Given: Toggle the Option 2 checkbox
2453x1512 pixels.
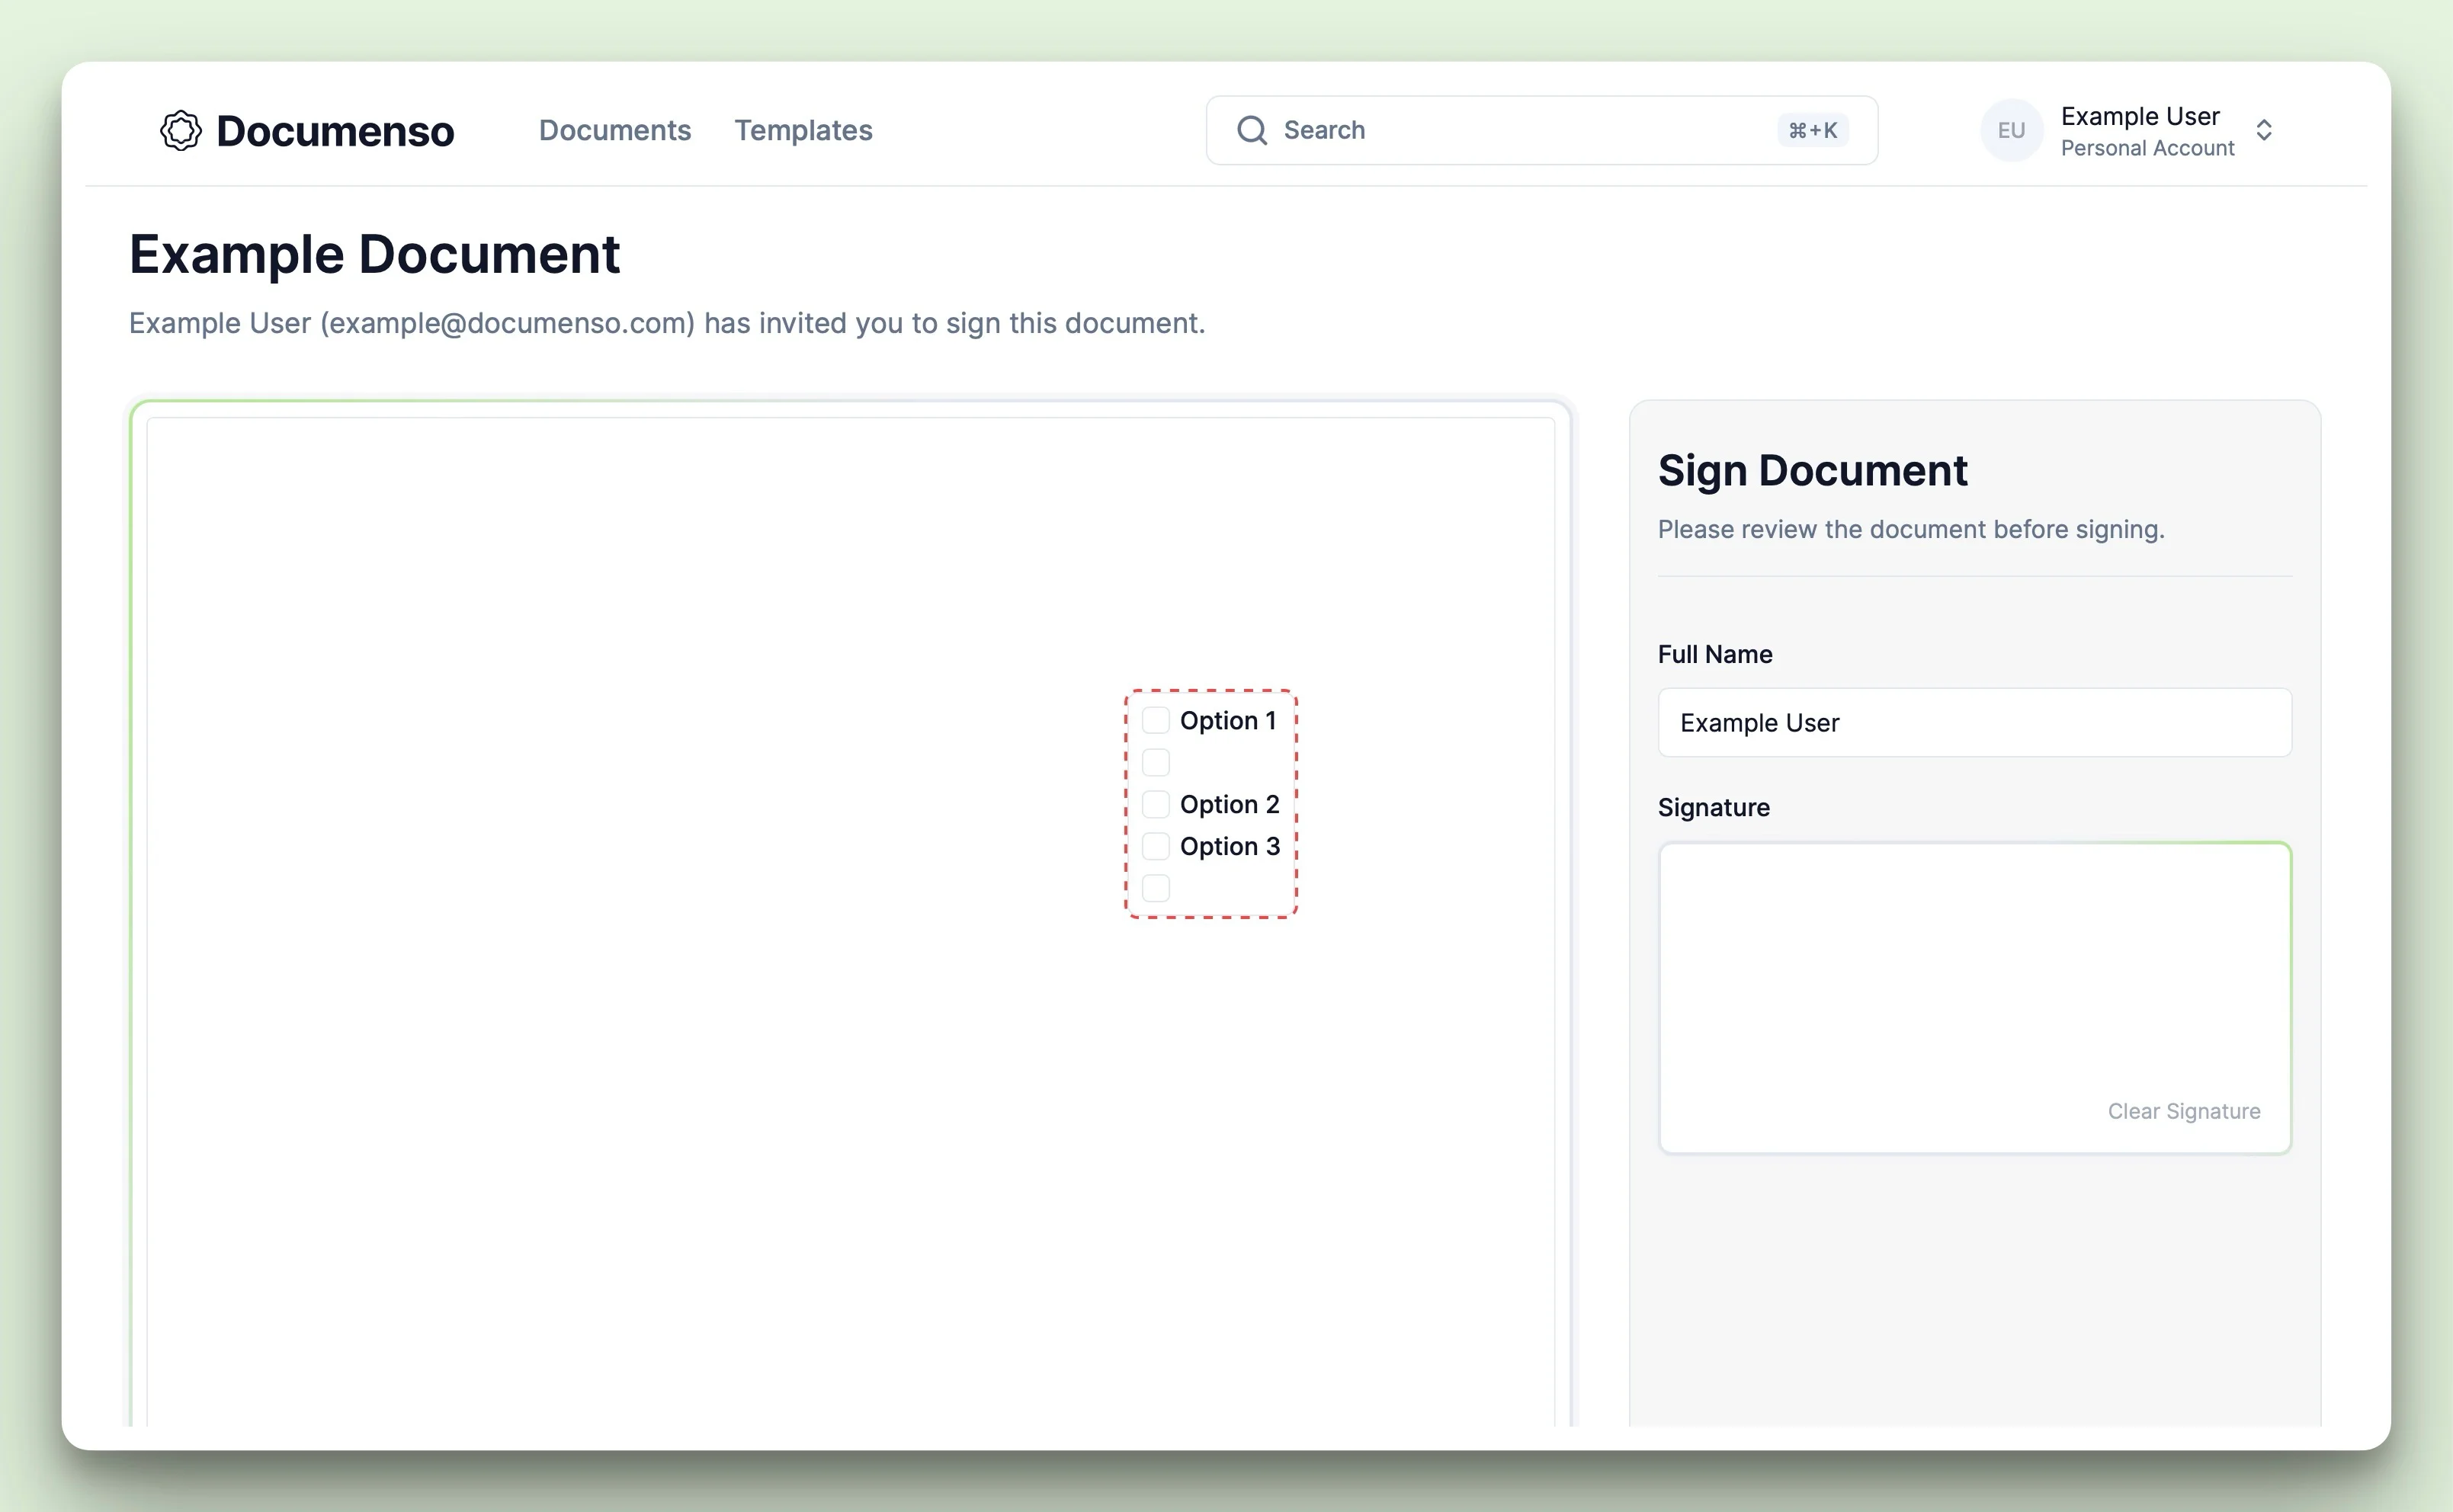Looking at the screenshot, I should tap(1155, 804).
